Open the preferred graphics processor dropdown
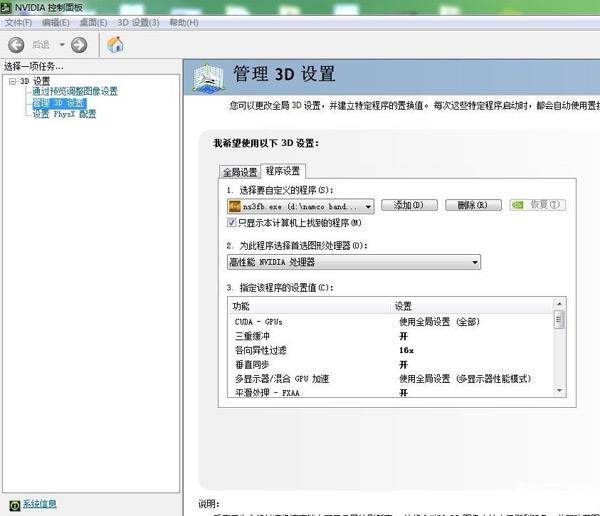600x516 pixels. click(x=474, y=262)
